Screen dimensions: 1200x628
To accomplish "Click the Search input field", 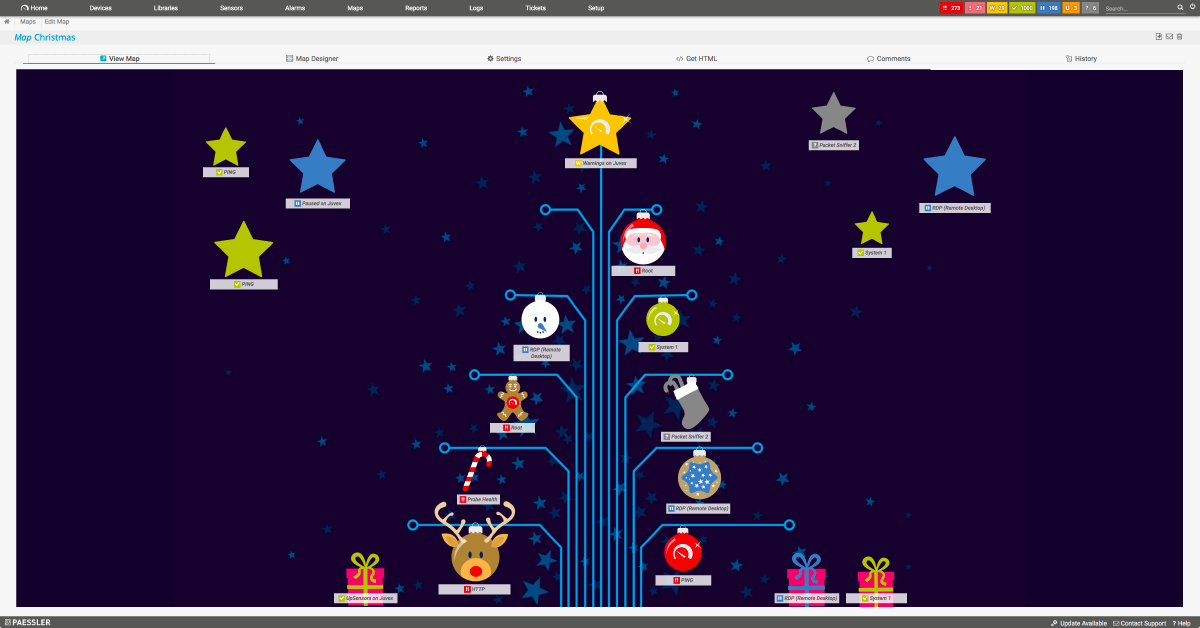I will tap(1138, 8).
